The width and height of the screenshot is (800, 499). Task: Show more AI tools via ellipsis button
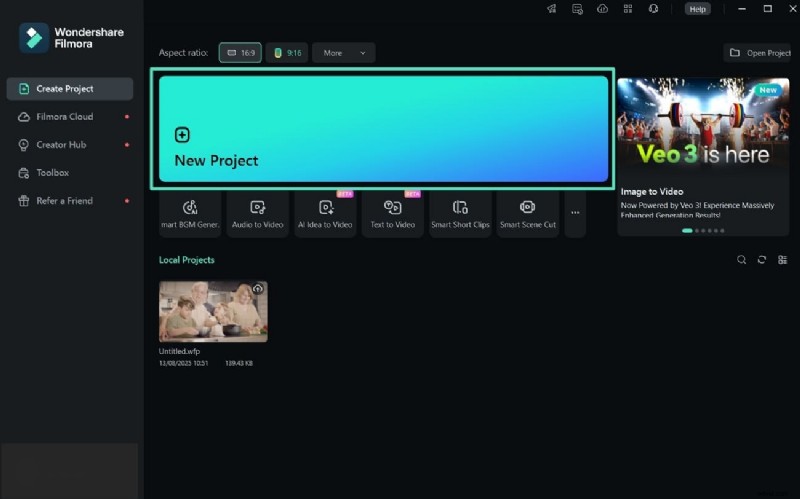[575, 213]
